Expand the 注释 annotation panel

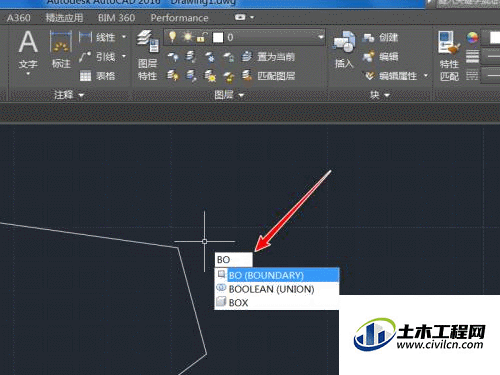(69, 95)
